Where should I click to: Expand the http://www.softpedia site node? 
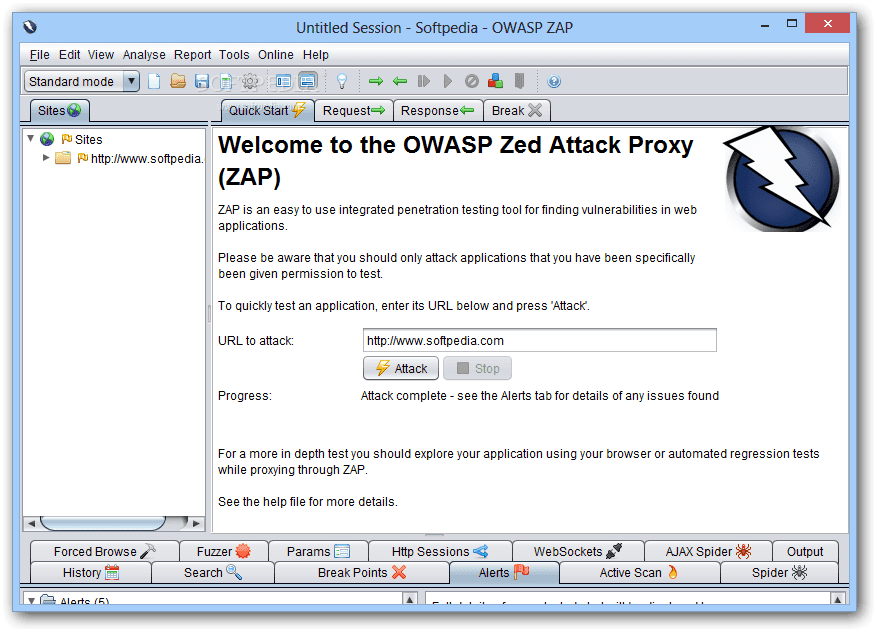(x=46, y=158)
